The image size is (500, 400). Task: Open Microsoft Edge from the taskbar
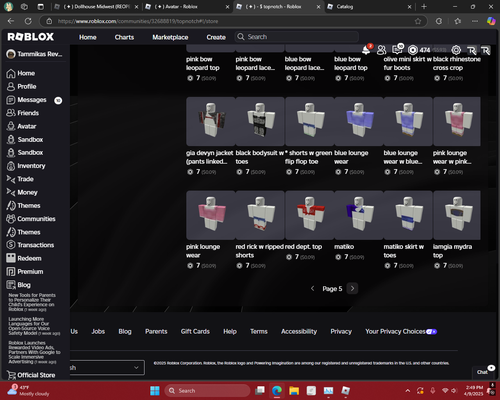pyautogui.click(x=277, y=391)
